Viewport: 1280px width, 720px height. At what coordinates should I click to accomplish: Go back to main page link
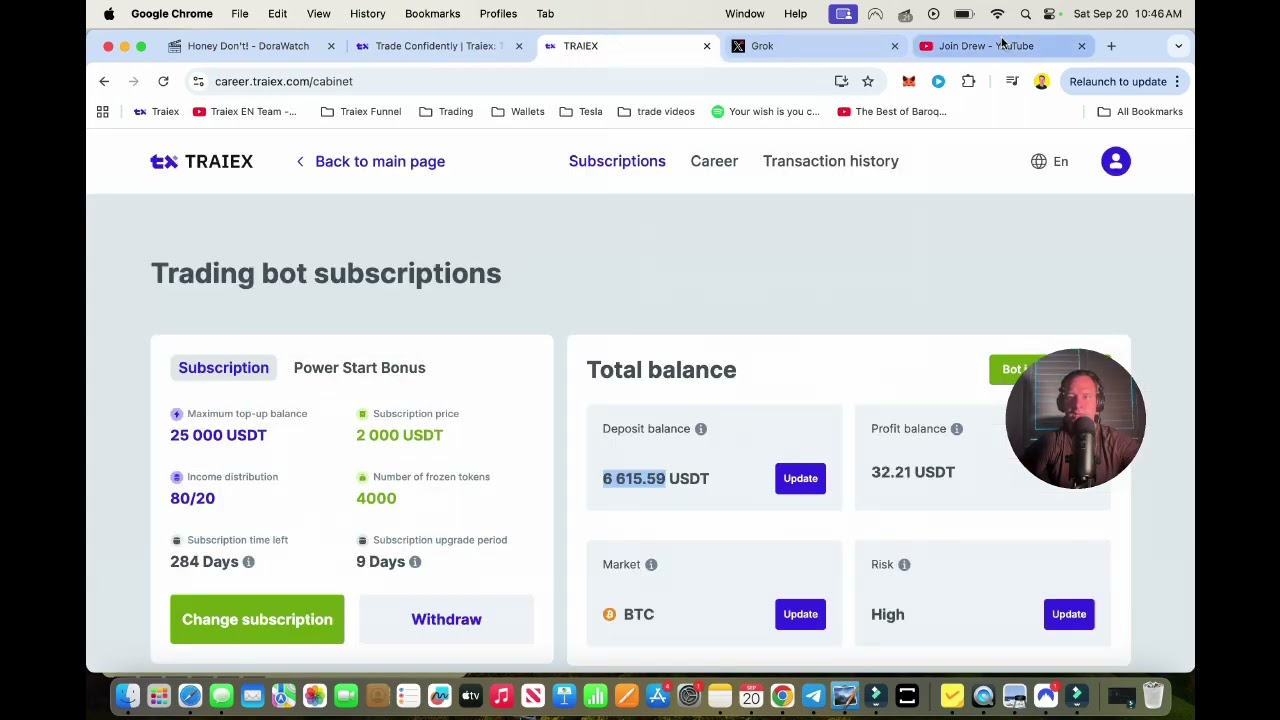[370, 161]
